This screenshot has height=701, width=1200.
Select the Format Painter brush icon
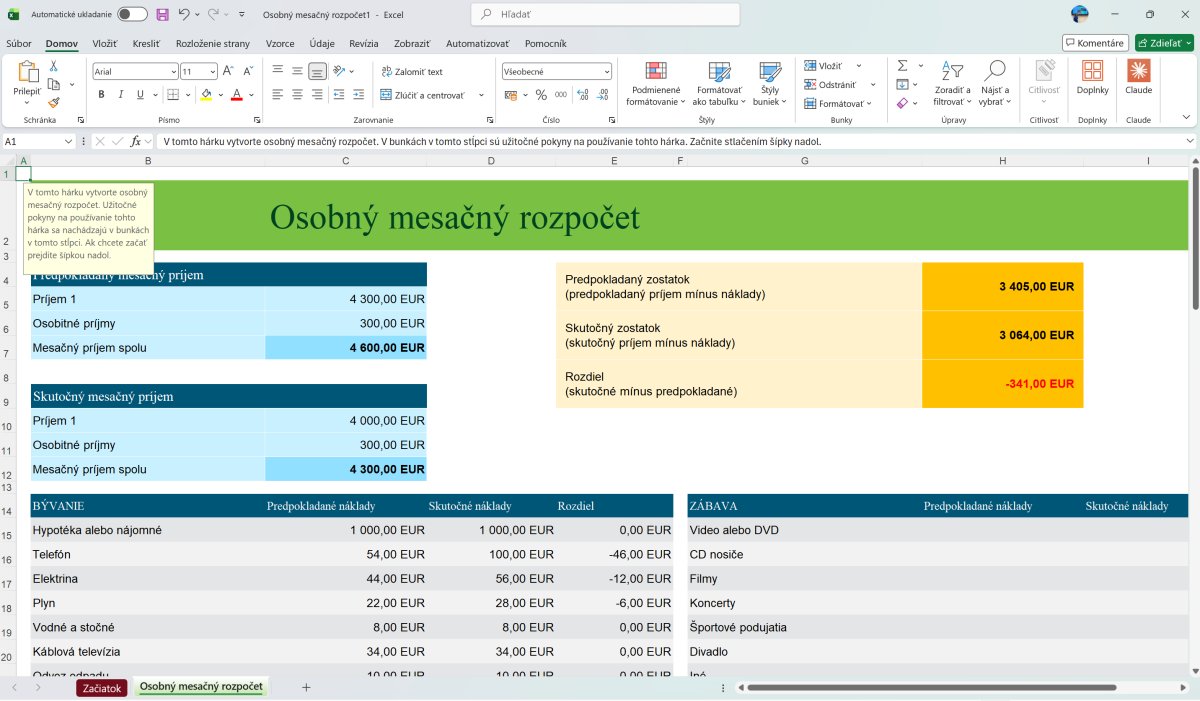(x=54, y=102)
